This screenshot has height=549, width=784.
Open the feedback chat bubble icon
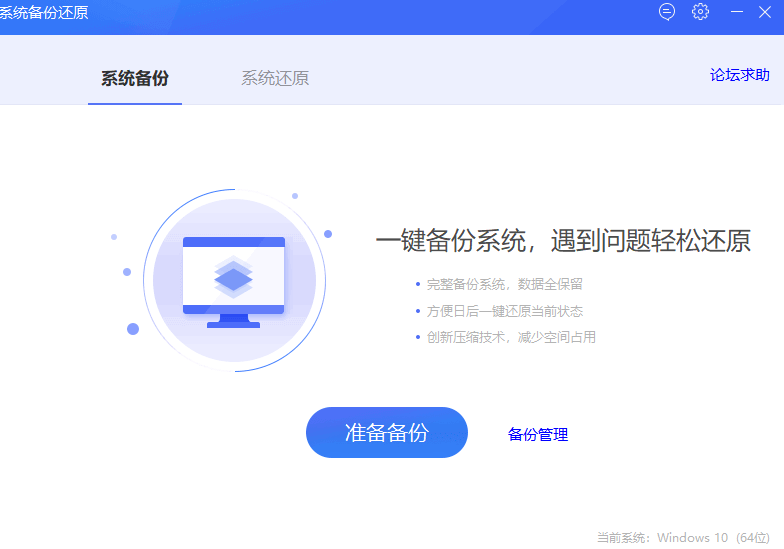click(667, 12)
